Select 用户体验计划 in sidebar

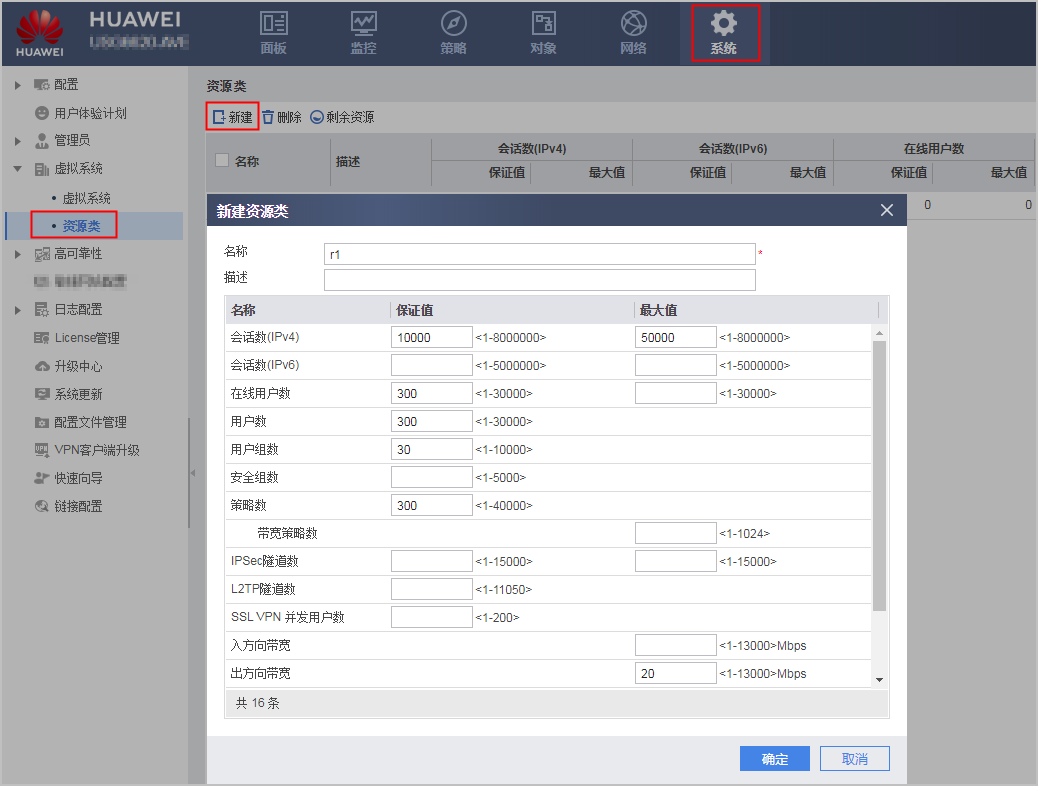(90, 113)
